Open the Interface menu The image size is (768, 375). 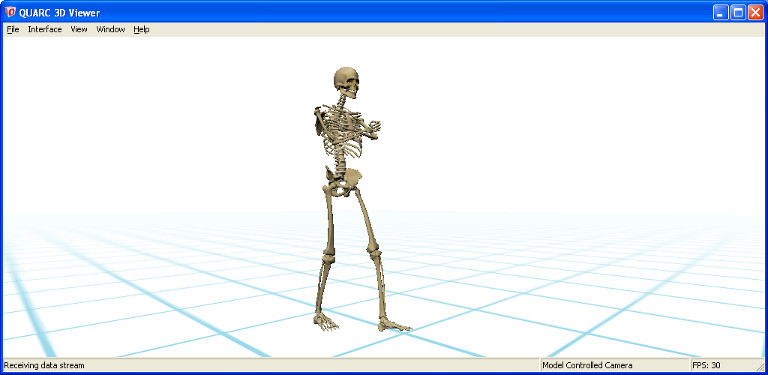point(45,29)
